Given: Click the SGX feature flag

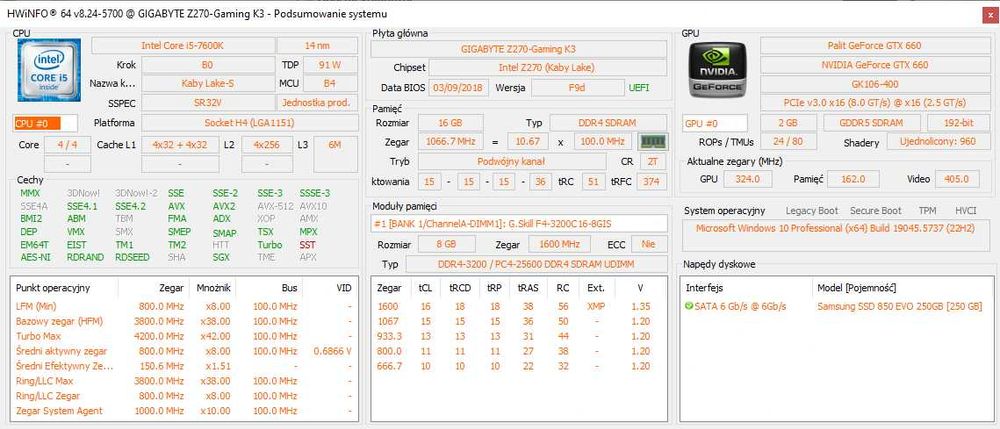Looking at the screenshot, I should (221, 258).
